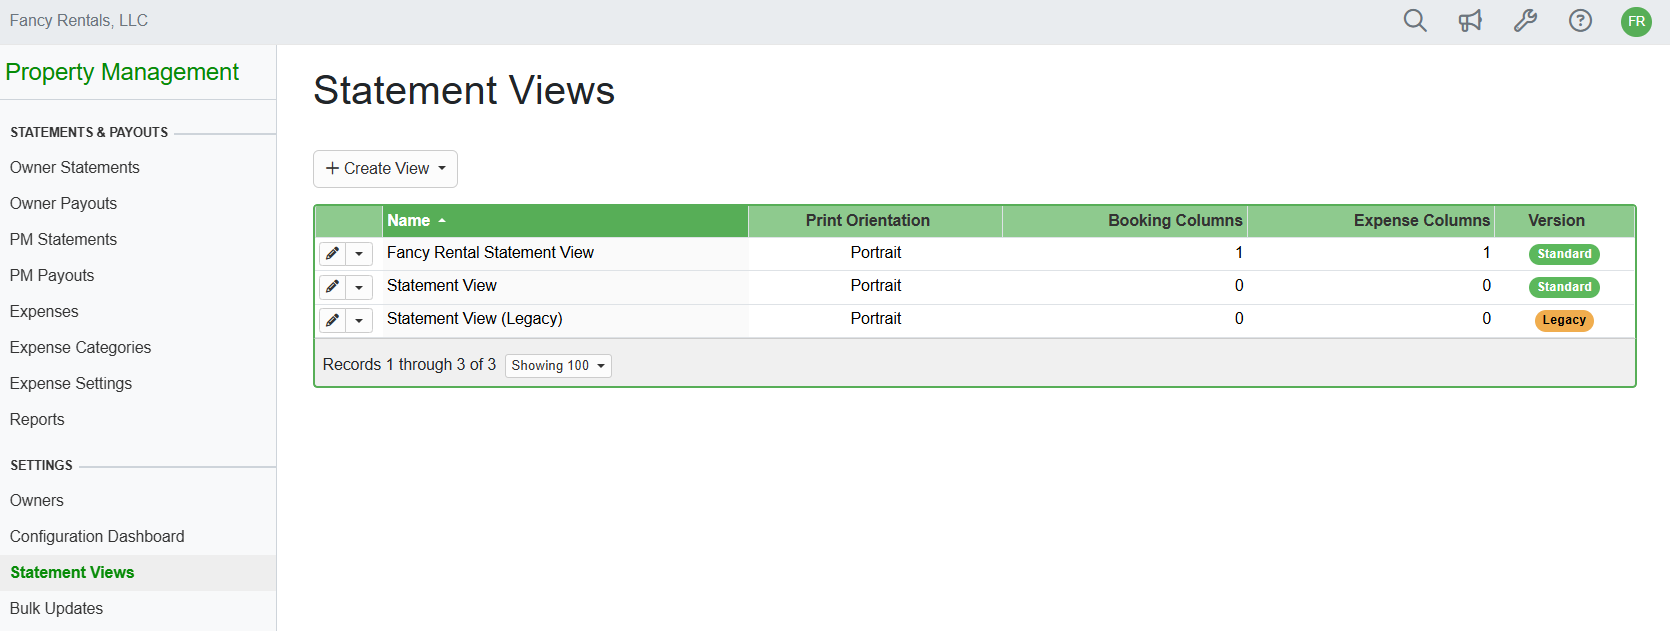Click Standard badge in the Statement View row
1670x631 pixels.
click(1564, 287)
